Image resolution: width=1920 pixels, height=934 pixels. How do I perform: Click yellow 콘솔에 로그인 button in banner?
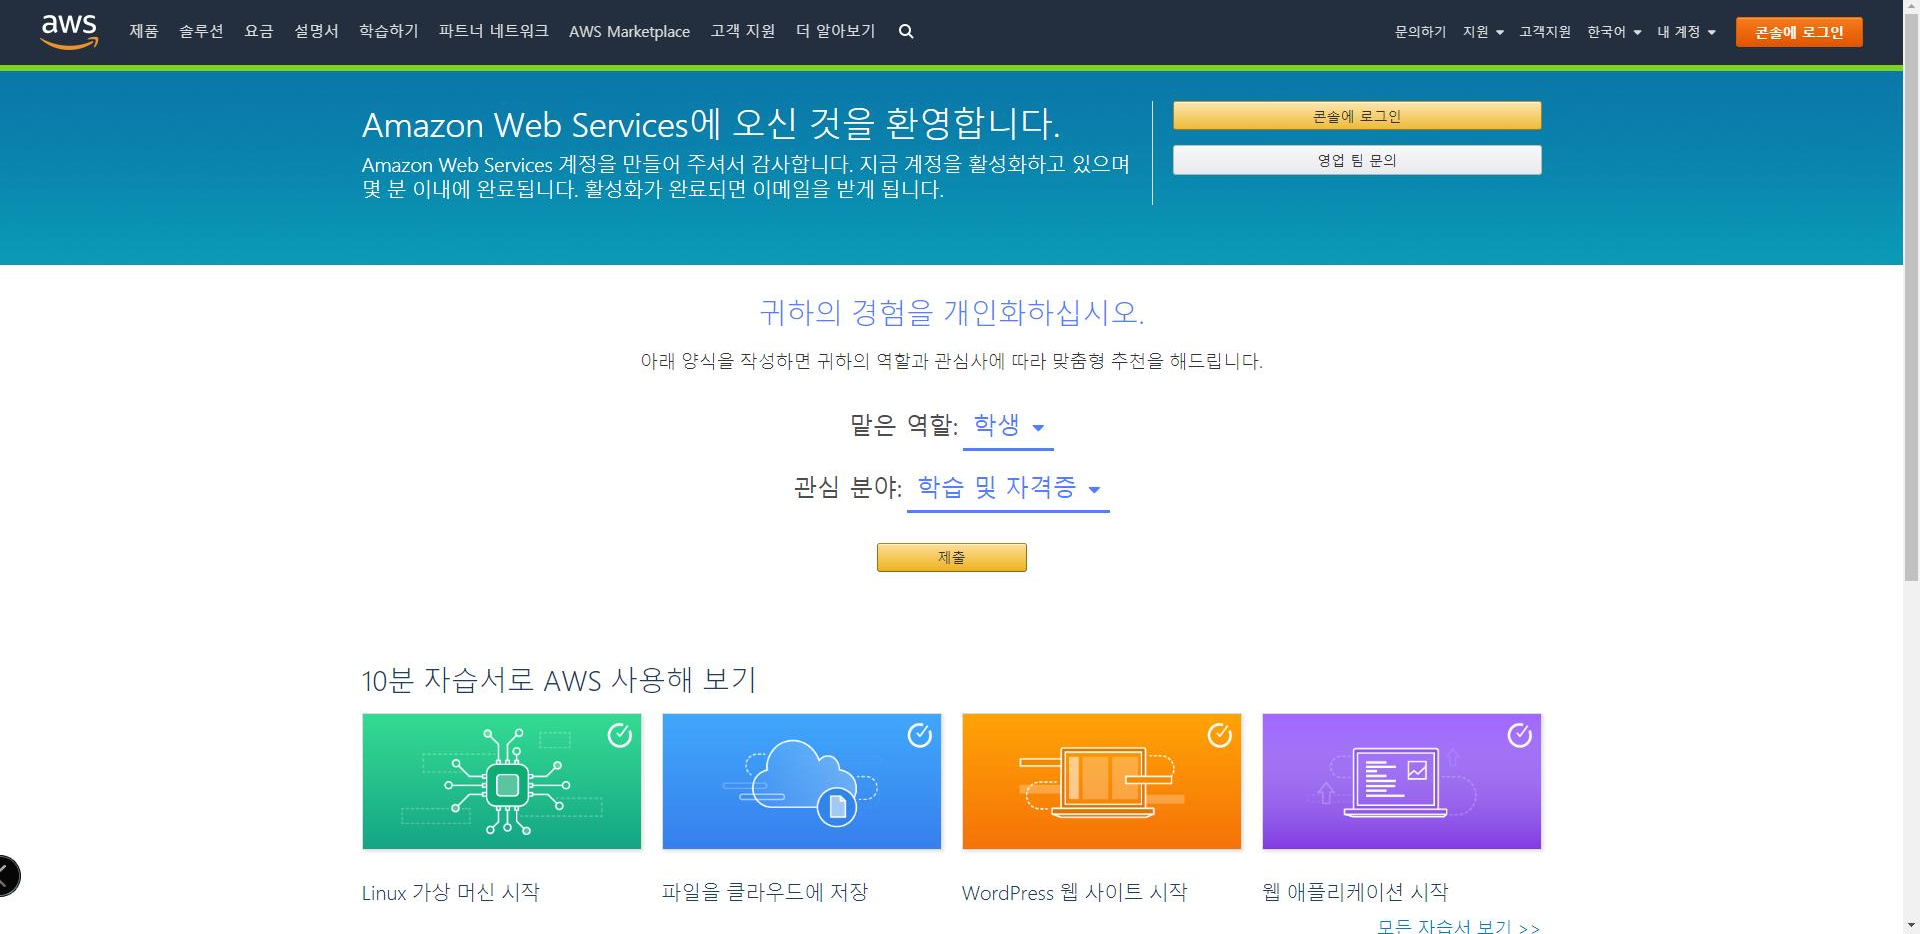tap(1357, 116)
